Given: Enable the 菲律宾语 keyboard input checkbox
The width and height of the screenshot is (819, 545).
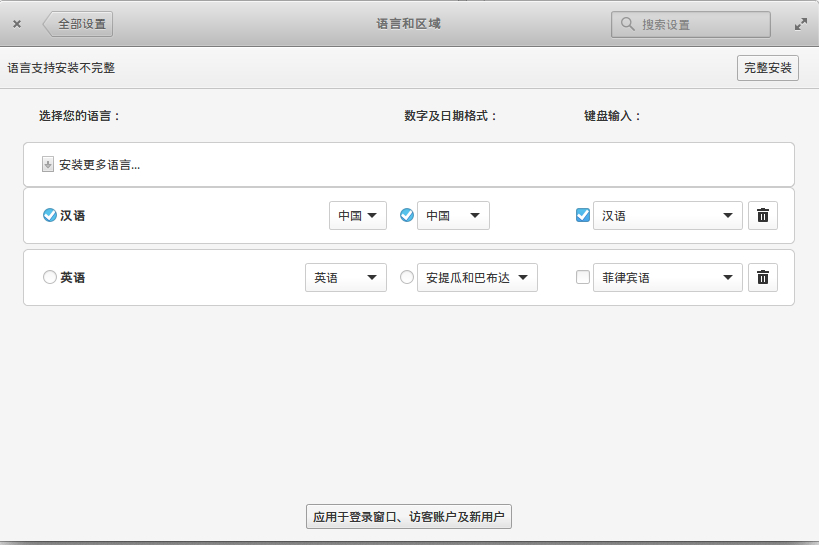Looking at the screenshot, I should [583, 277].
